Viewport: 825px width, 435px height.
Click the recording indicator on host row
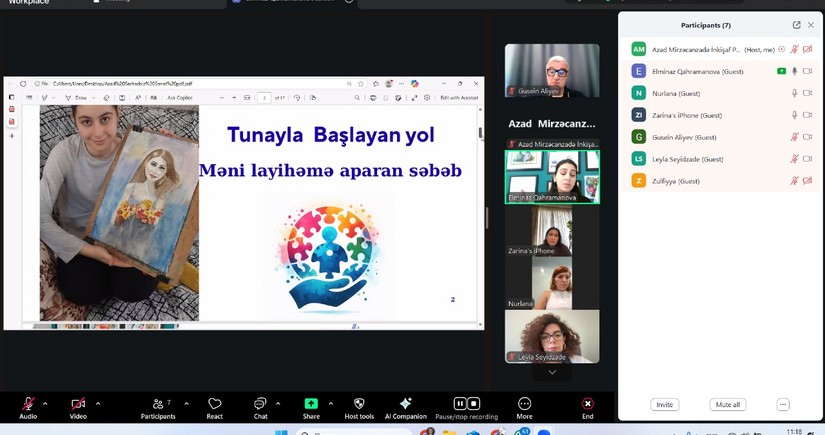(x=782, y=49)
